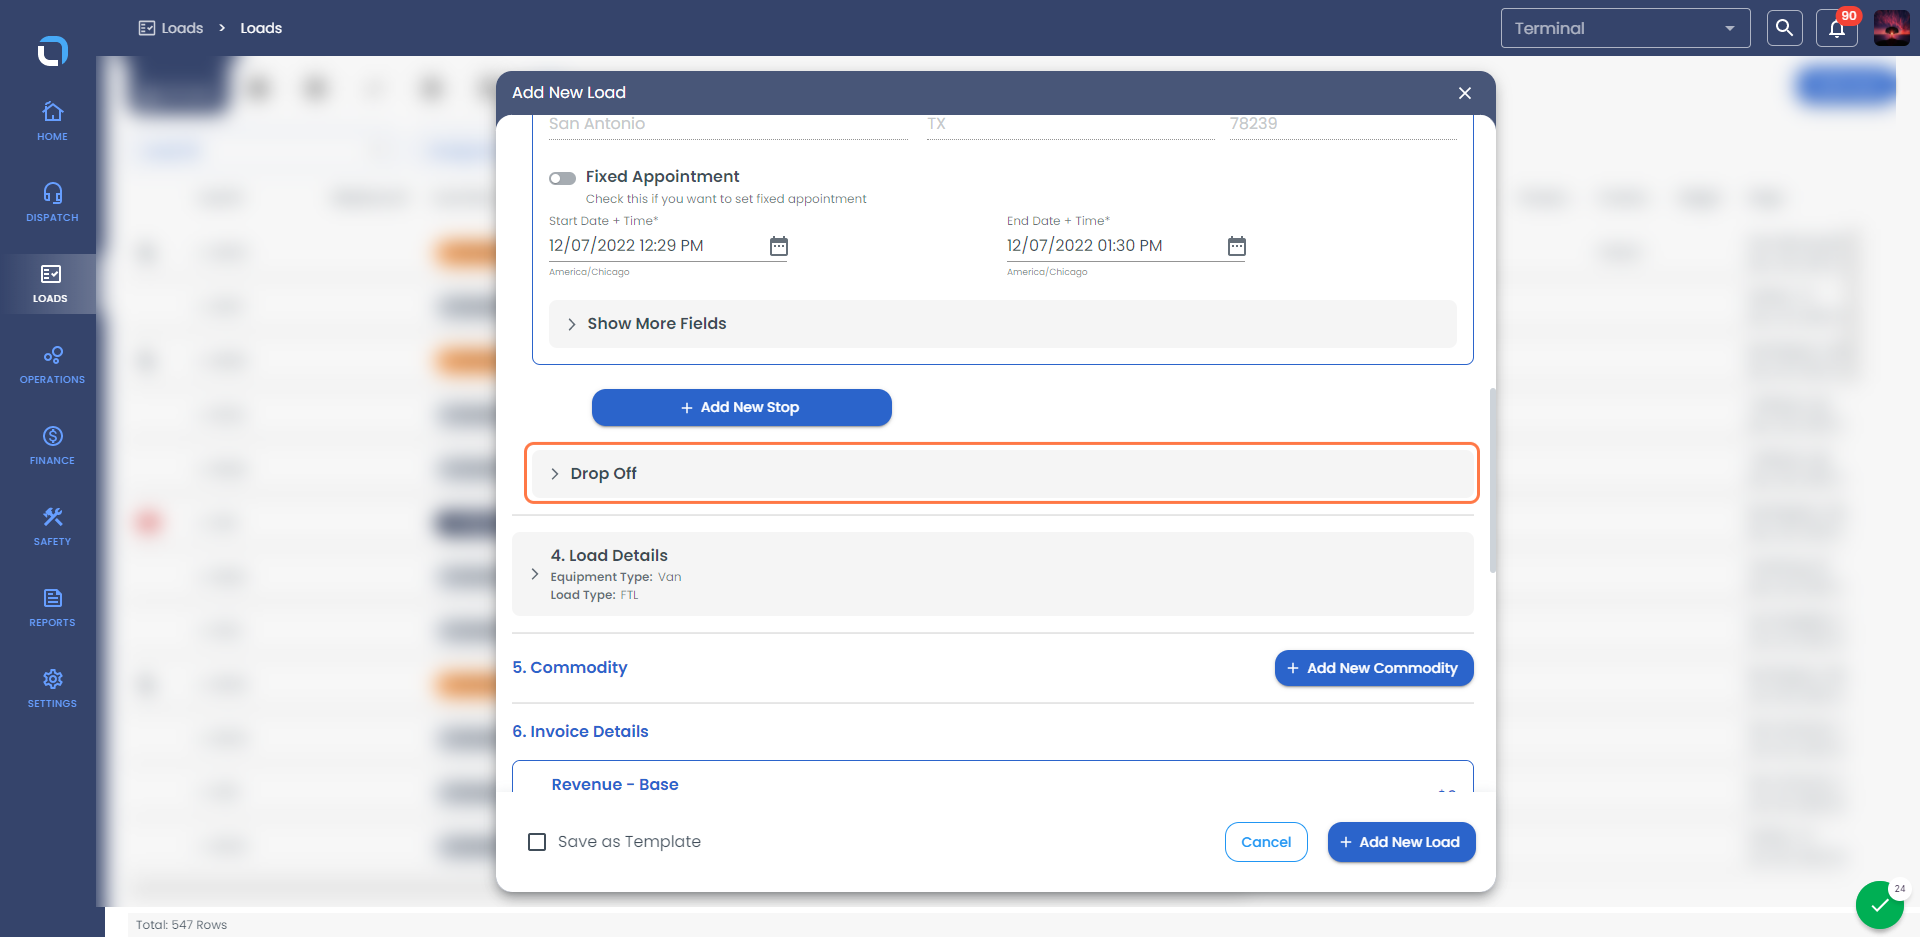The height and width of the screenshot is (937, 1920).
Task: Open Loads sidebar item
Action: [50, 284]
